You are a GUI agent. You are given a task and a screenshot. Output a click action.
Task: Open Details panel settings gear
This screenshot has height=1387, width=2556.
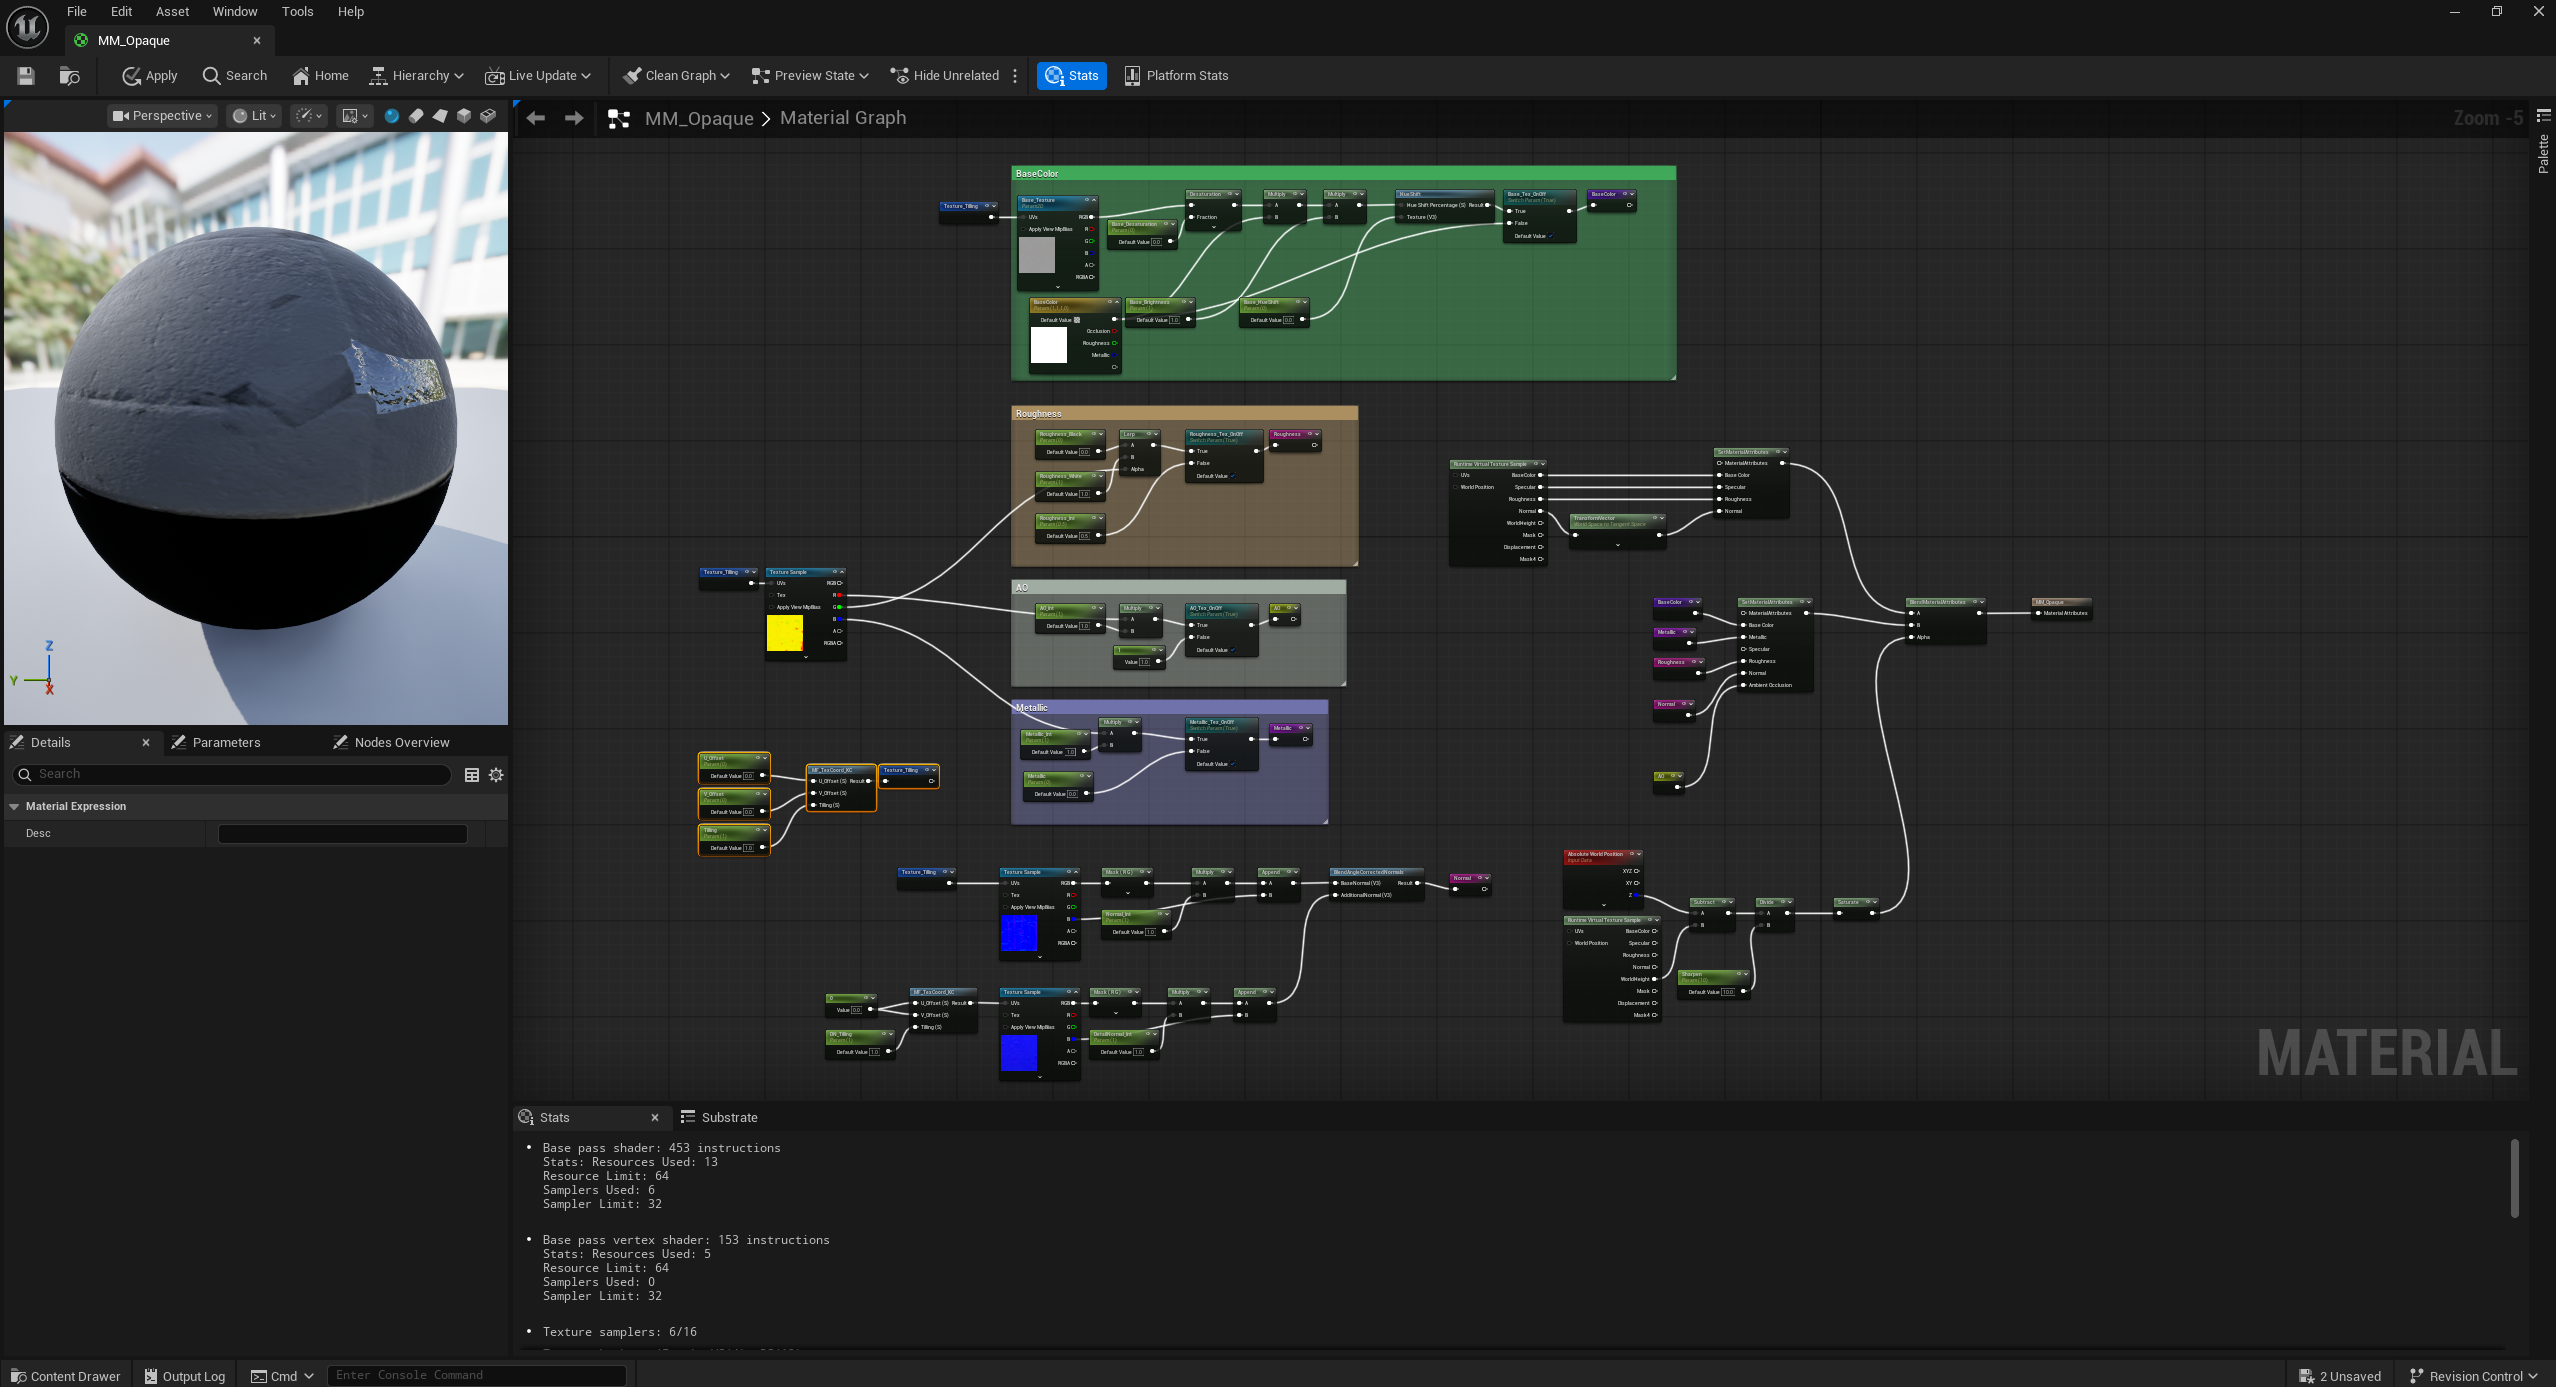pyautogui.click(x=496, y=775)
